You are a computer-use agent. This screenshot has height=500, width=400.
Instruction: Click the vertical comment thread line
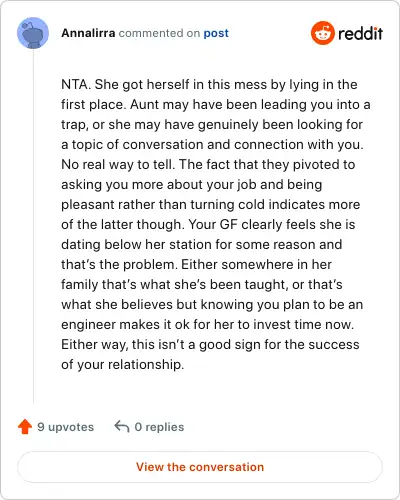[x=33, y=227]
